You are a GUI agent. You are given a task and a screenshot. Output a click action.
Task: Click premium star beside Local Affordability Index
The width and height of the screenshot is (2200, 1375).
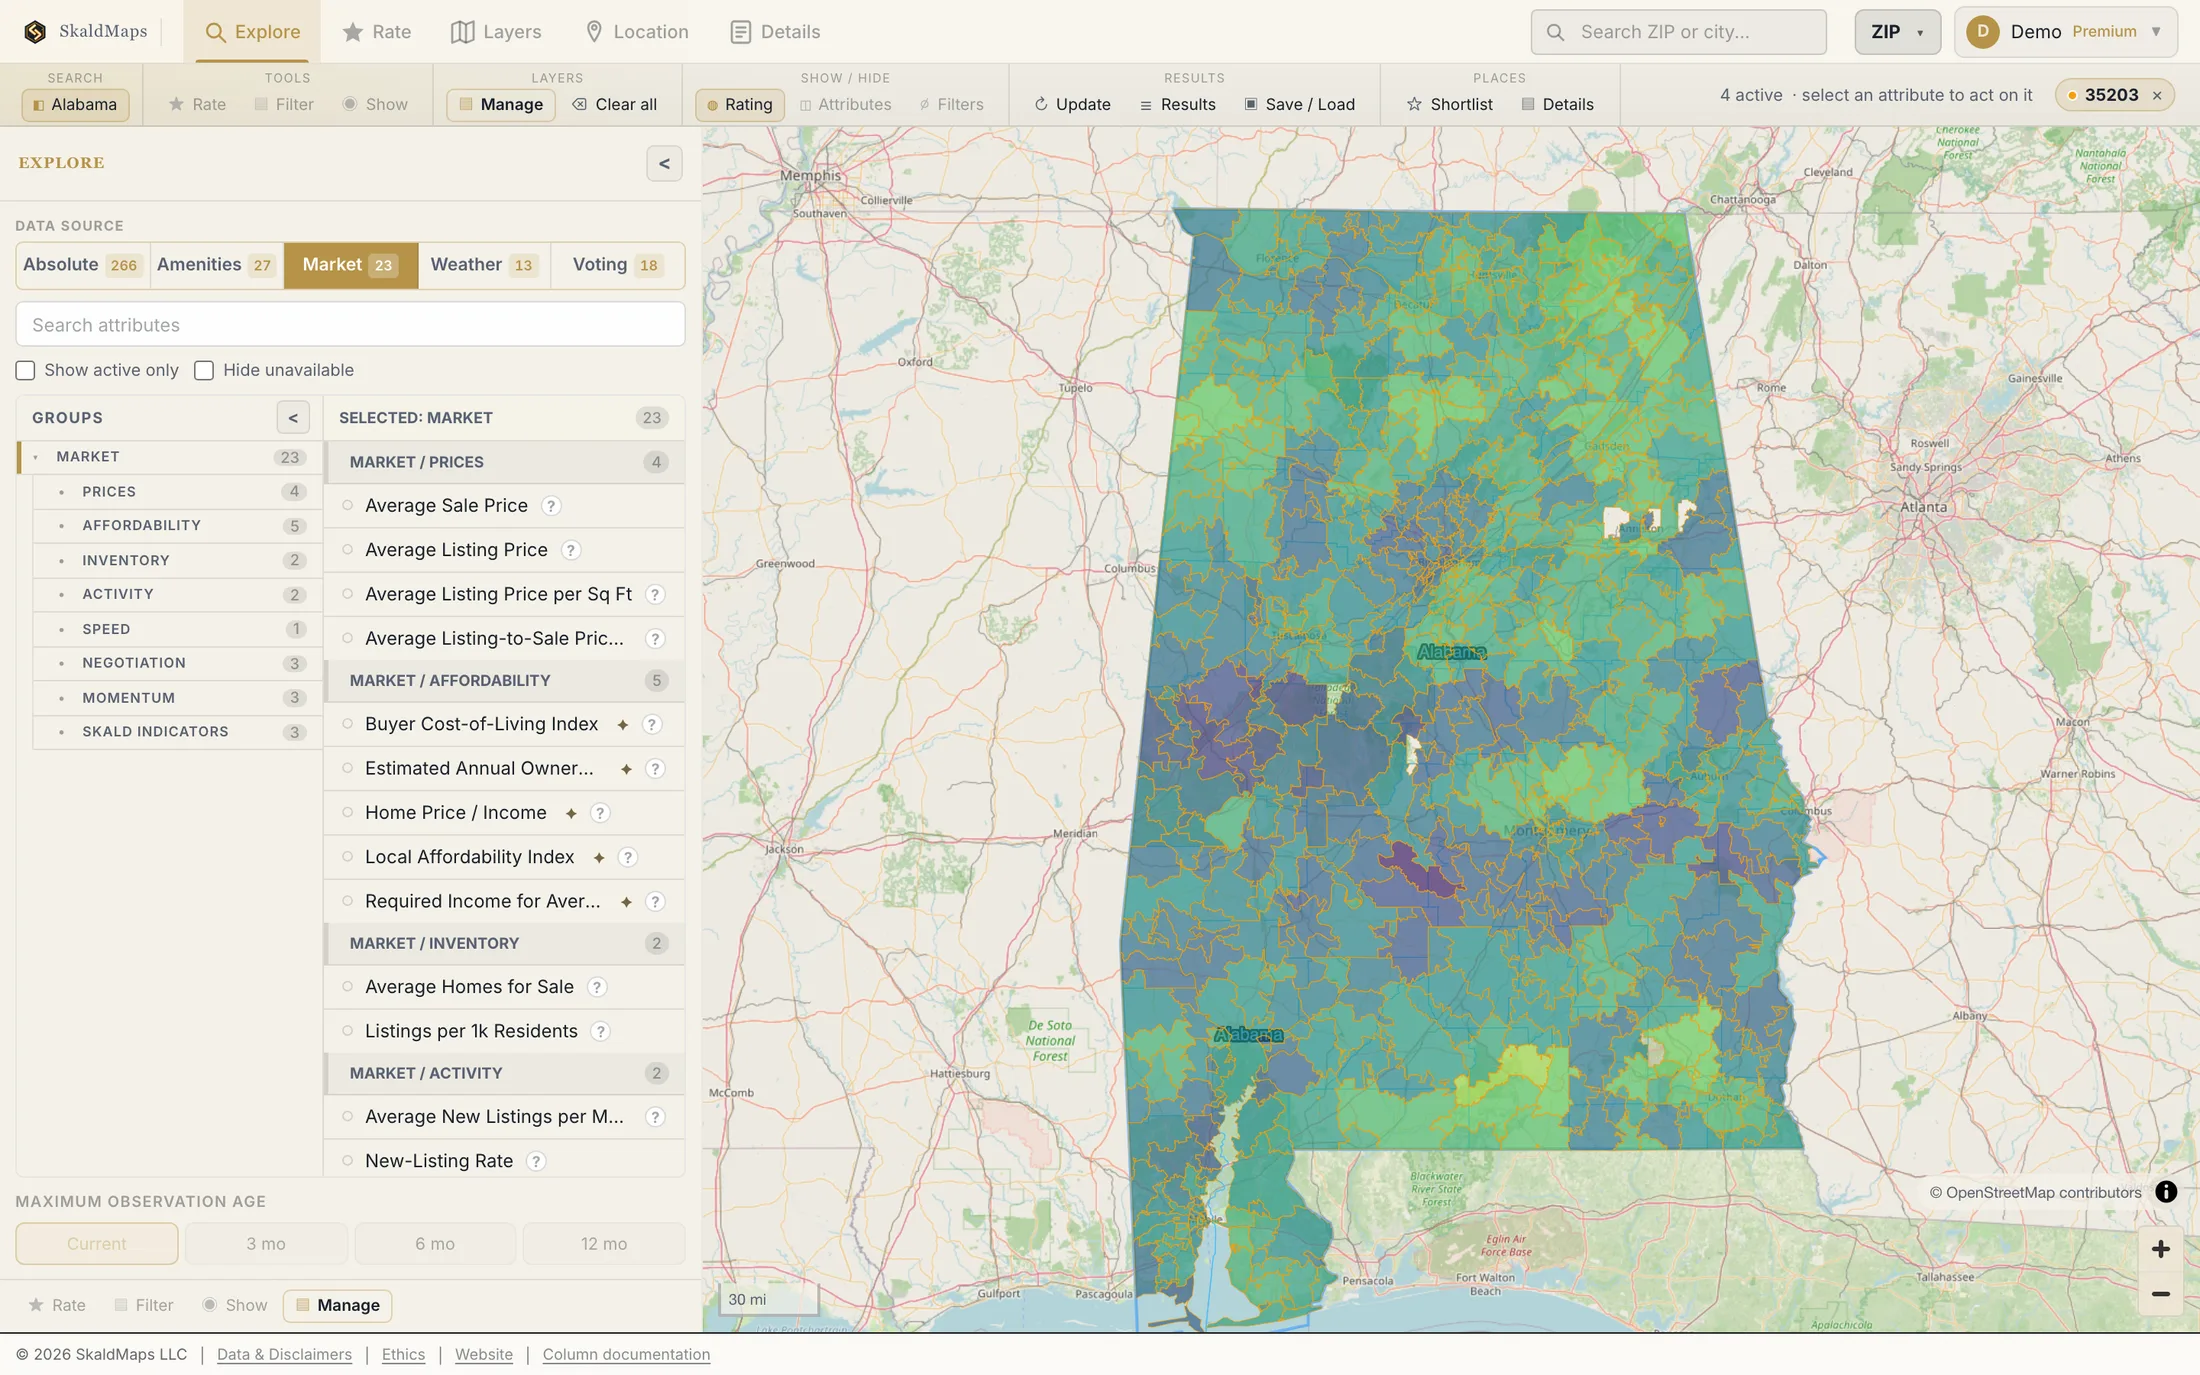tap(599, 857)
